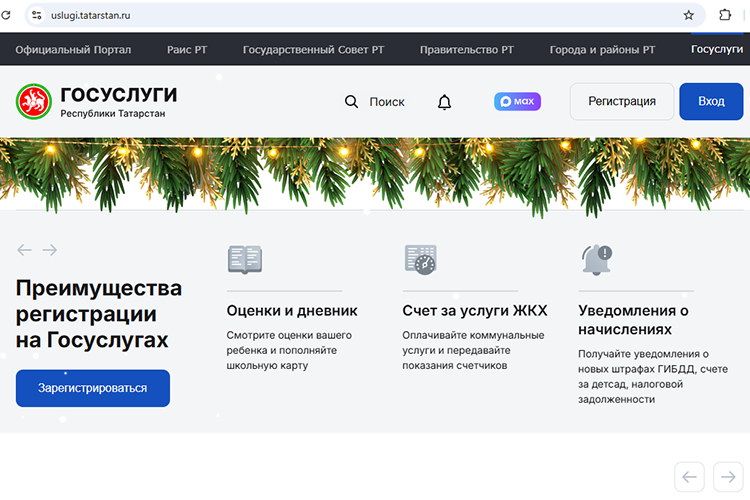The height and width of the screenshot is (500, 750).
Task: Click the grades and diary book icon
Action: [245, 260]
